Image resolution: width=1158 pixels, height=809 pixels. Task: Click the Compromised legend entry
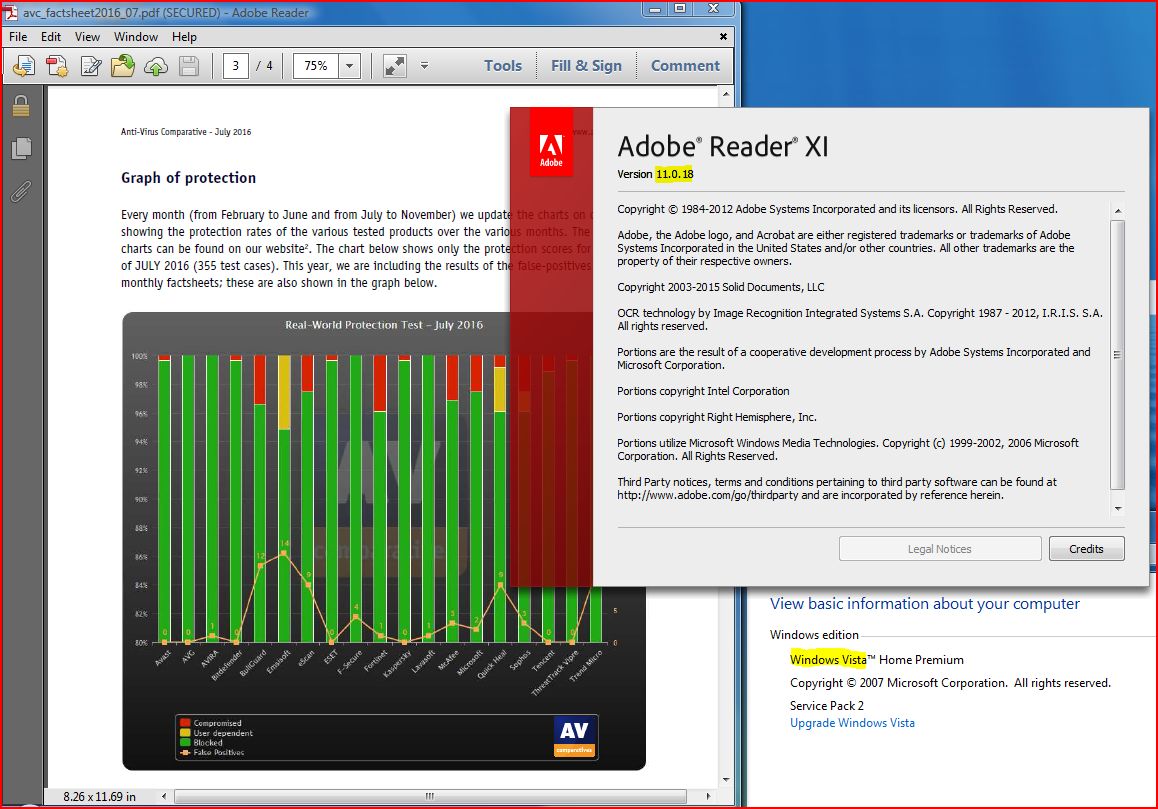click(211, 723)
